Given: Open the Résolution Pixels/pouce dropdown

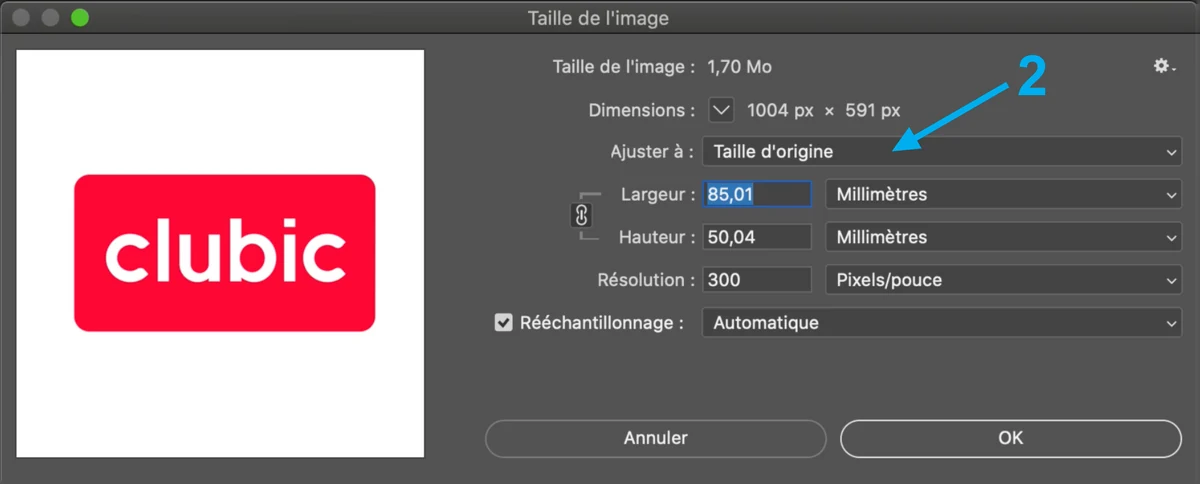Looking at the screenshot, I should 1003,280.
